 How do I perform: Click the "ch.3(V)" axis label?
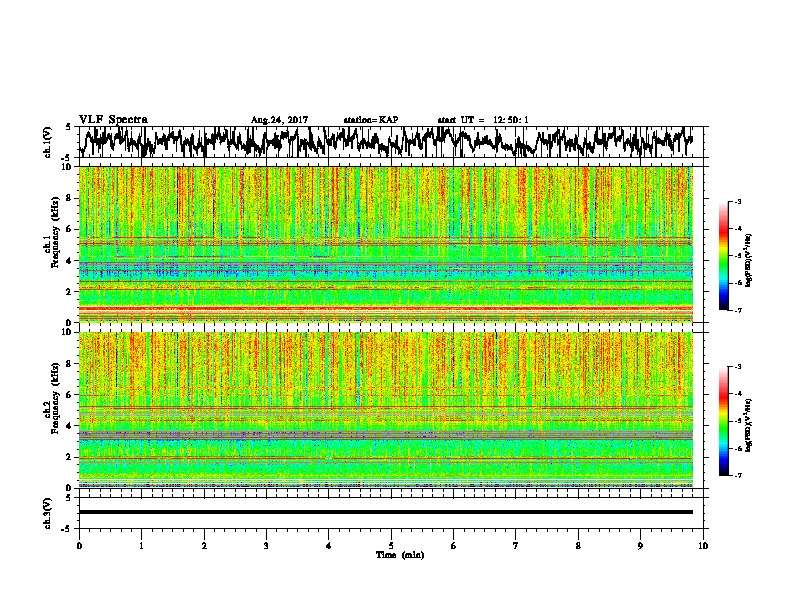click(x=48, y=513)
